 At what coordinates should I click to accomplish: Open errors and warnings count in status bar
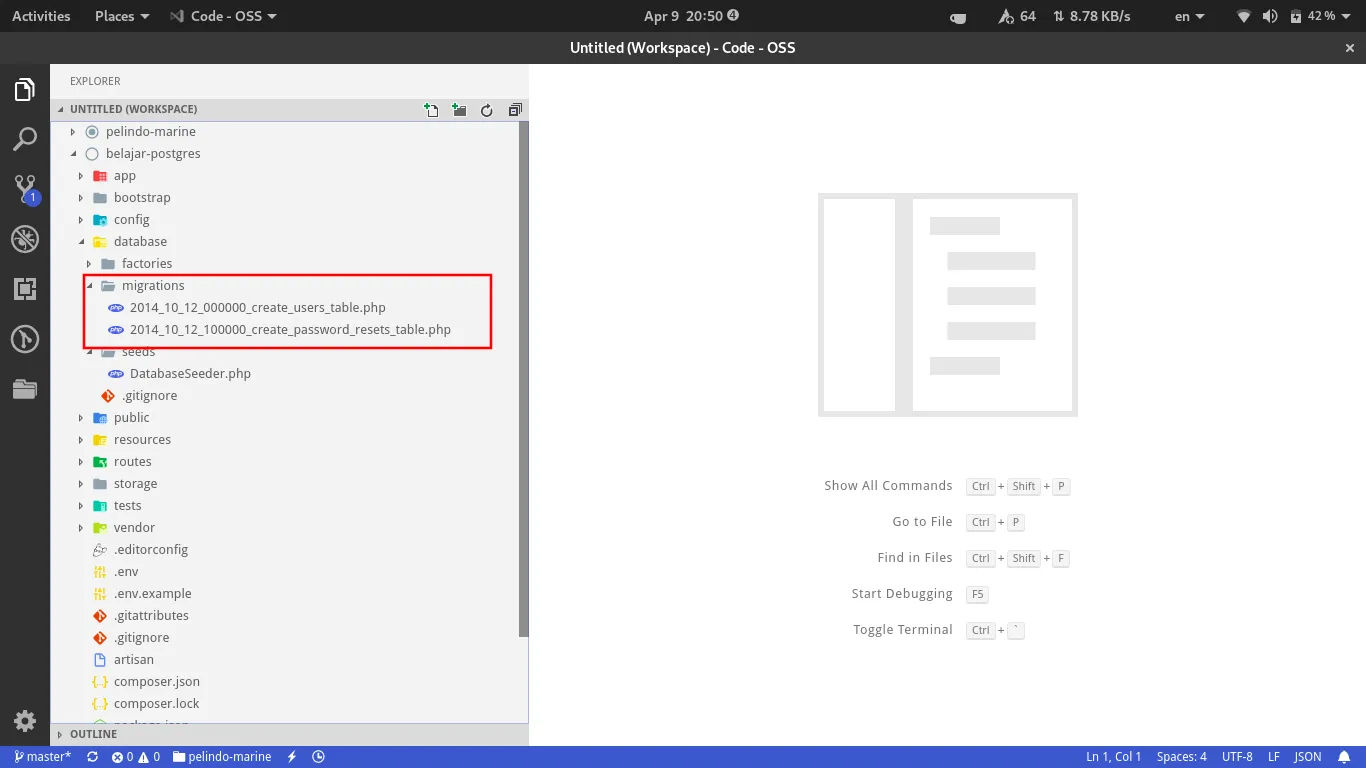click(136, 757)
